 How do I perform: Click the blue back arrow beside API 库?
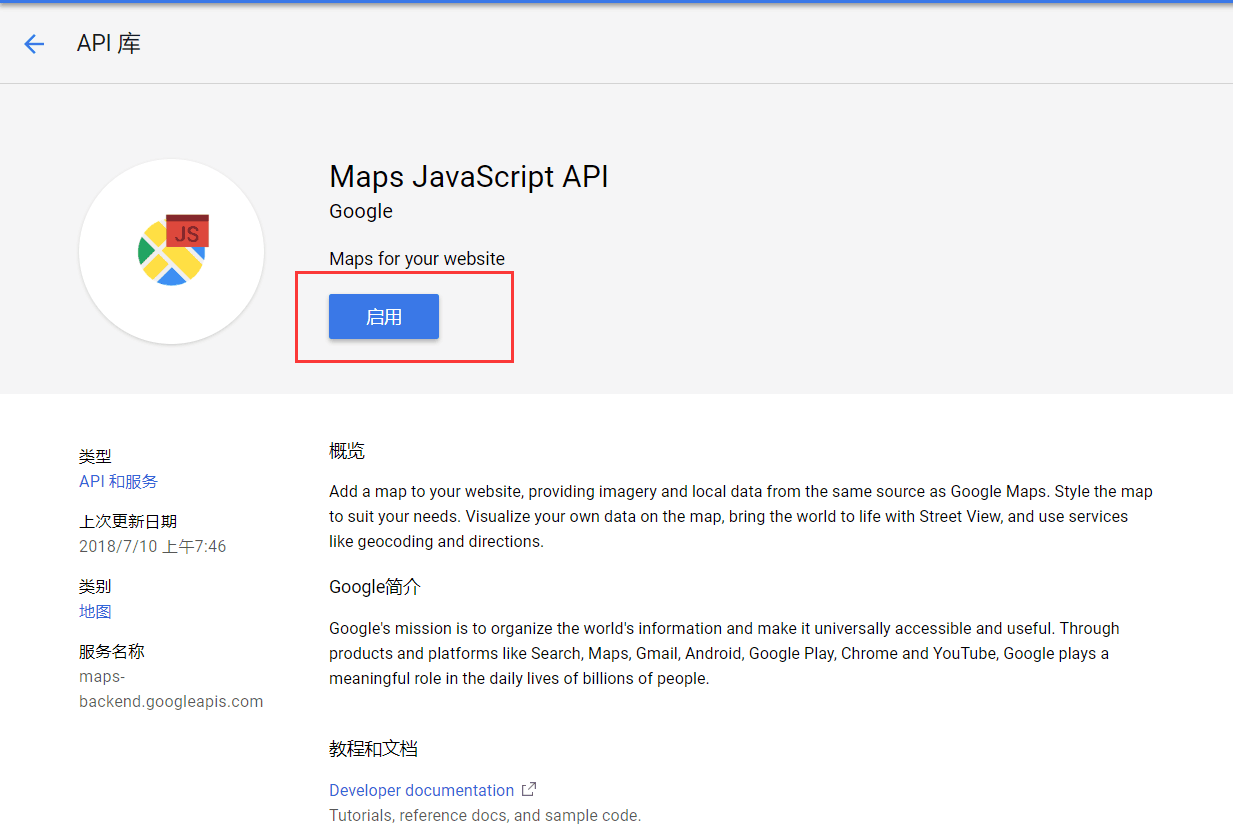click(34, 43)
